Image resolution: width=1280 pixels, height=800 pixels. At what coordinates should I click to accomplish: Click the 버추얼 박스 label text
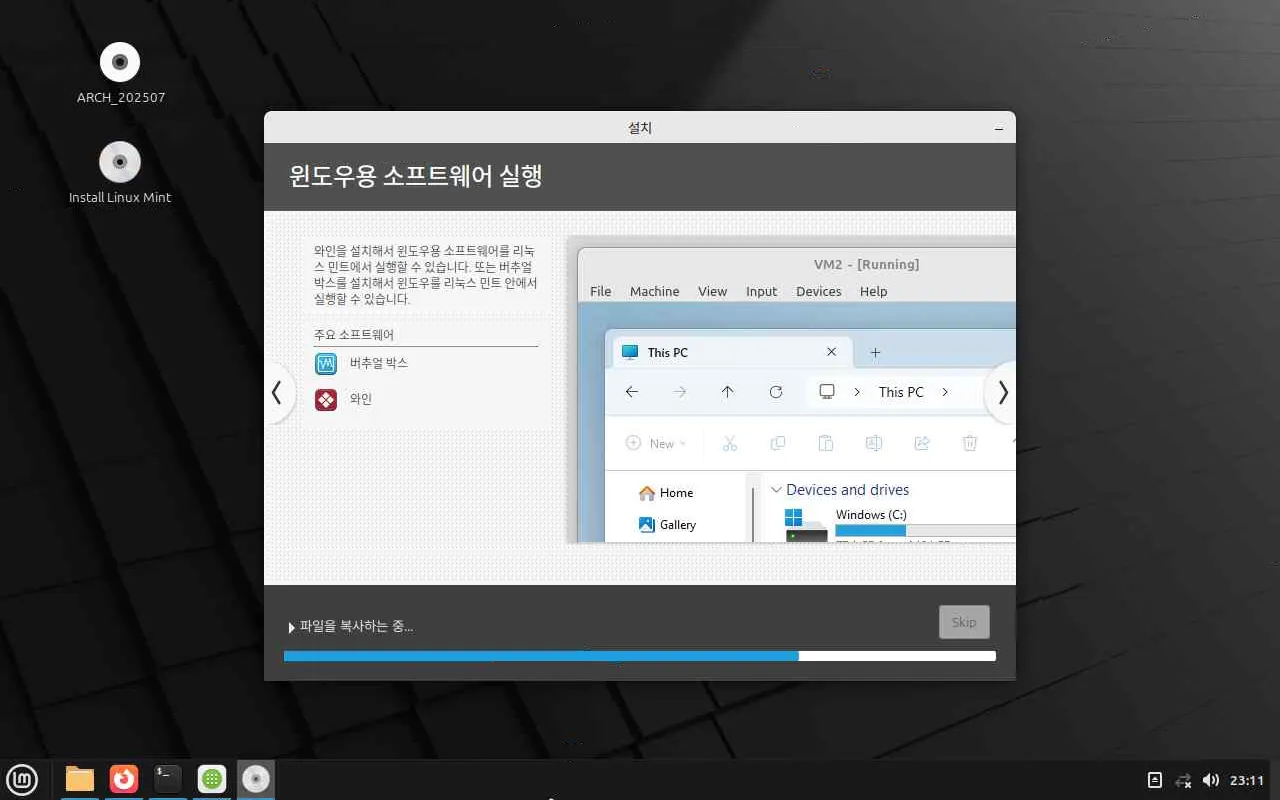(379, 363)
